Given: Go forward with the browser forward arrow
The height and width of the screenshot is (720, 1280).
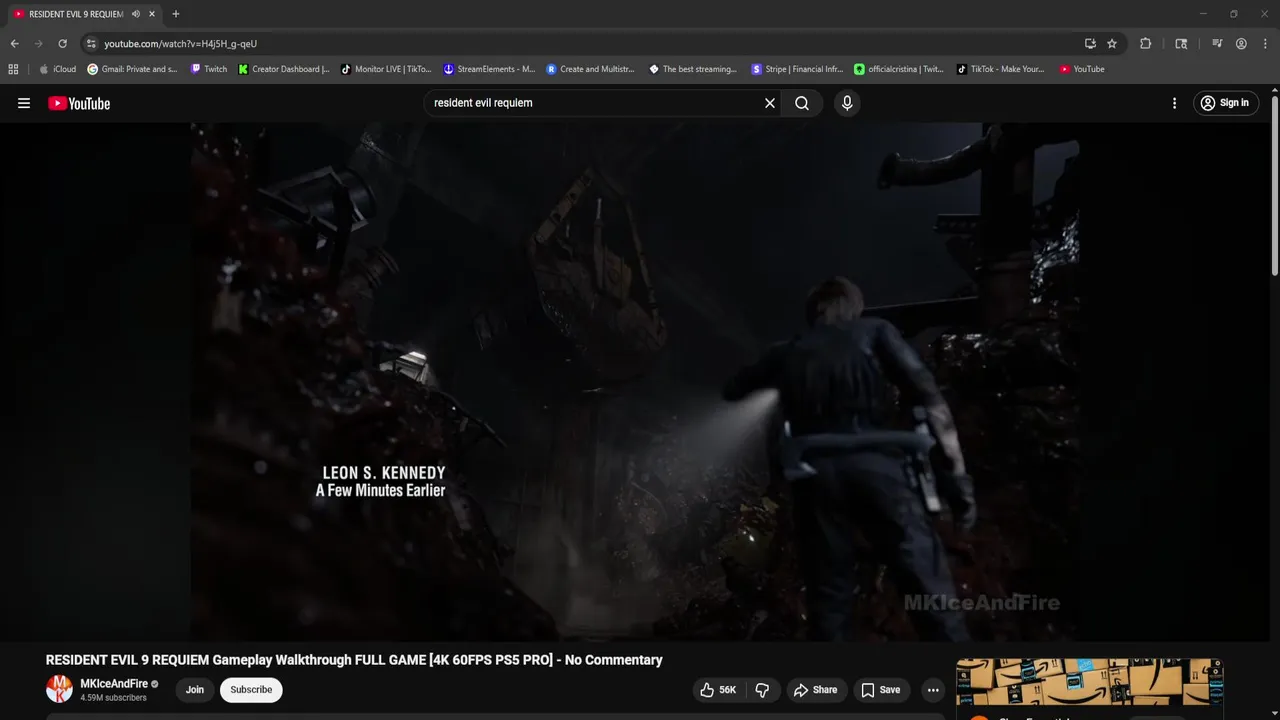Looking at the screenshot, I should (x=38, y=44).
